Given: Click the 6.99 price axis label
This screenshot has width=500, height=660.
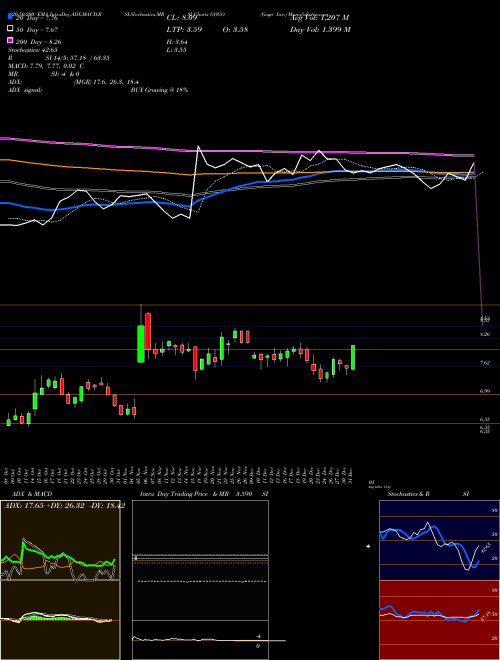Looking at the screenshot, I should pos(485,391).
